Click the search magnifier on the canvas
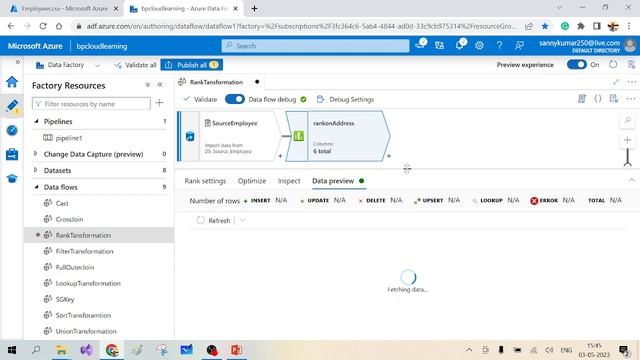The width and height of the screenshot is (640, 360). tap(628, 120)
